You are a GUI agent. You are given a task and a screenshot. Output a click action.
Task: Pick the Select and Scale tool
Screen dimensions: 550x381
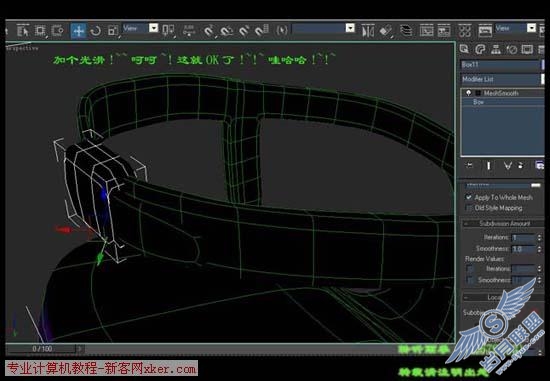[x=113, y=31]
